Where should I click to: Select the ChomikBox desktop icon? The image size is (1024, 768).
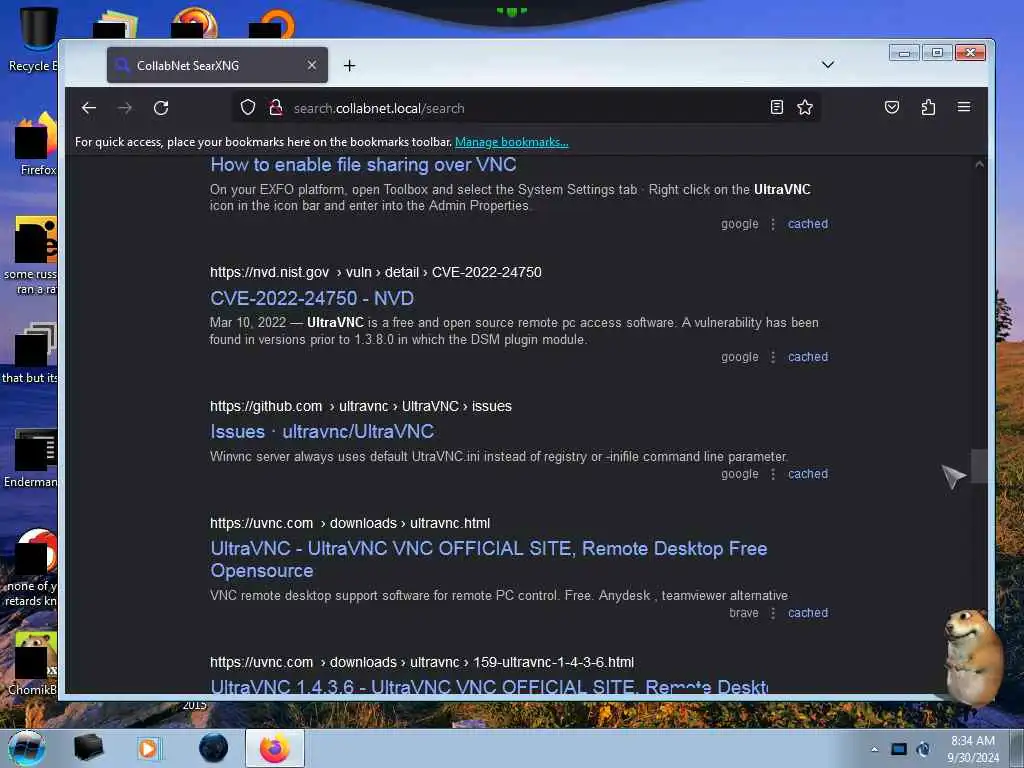[33, 664]
